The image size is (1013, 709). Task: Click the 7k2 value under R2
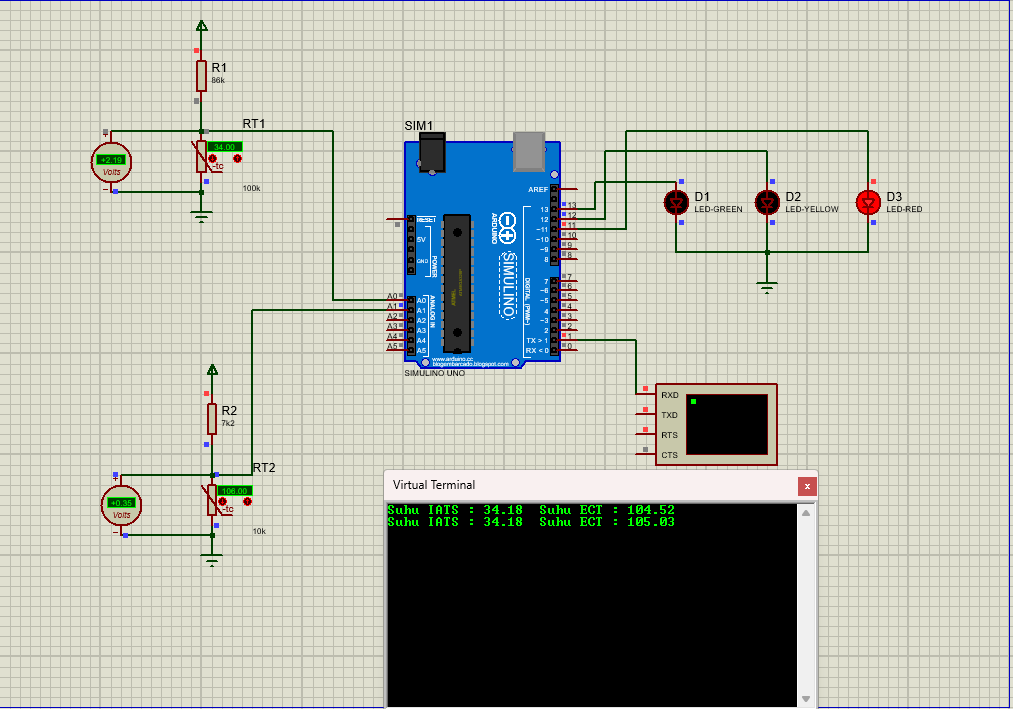[x=228, y=423]
